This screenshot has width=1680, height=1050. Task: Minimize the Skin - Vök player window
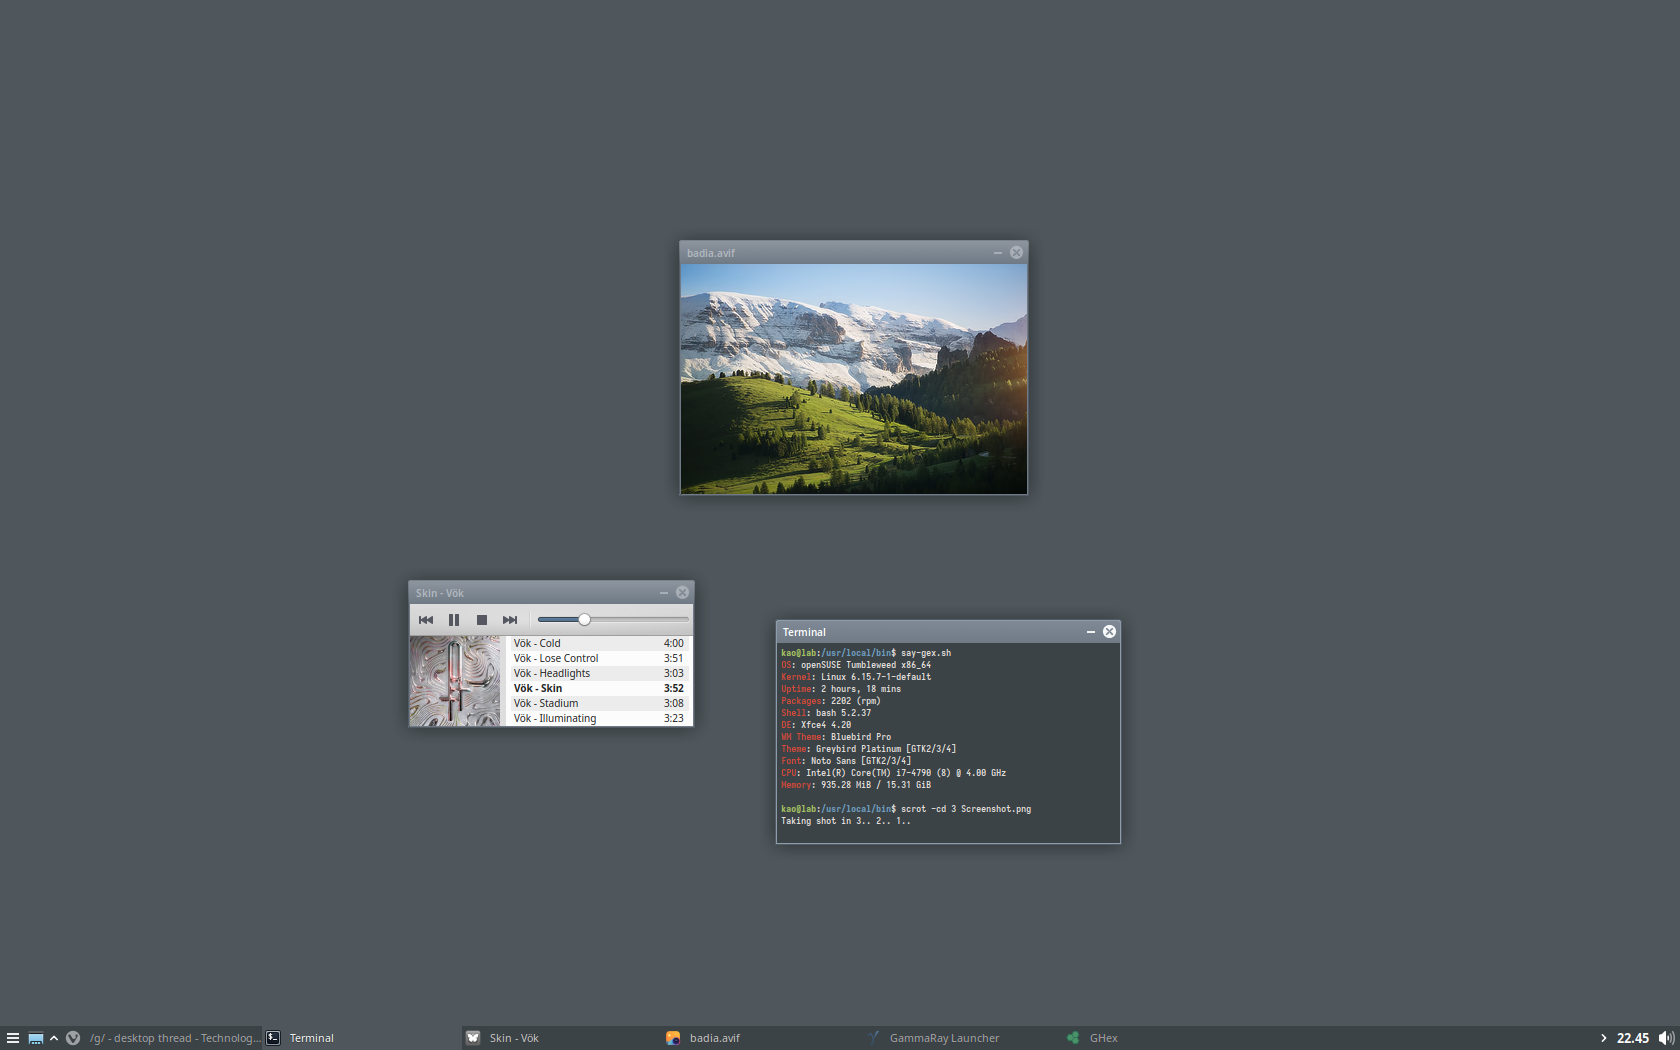coord(663,593)
